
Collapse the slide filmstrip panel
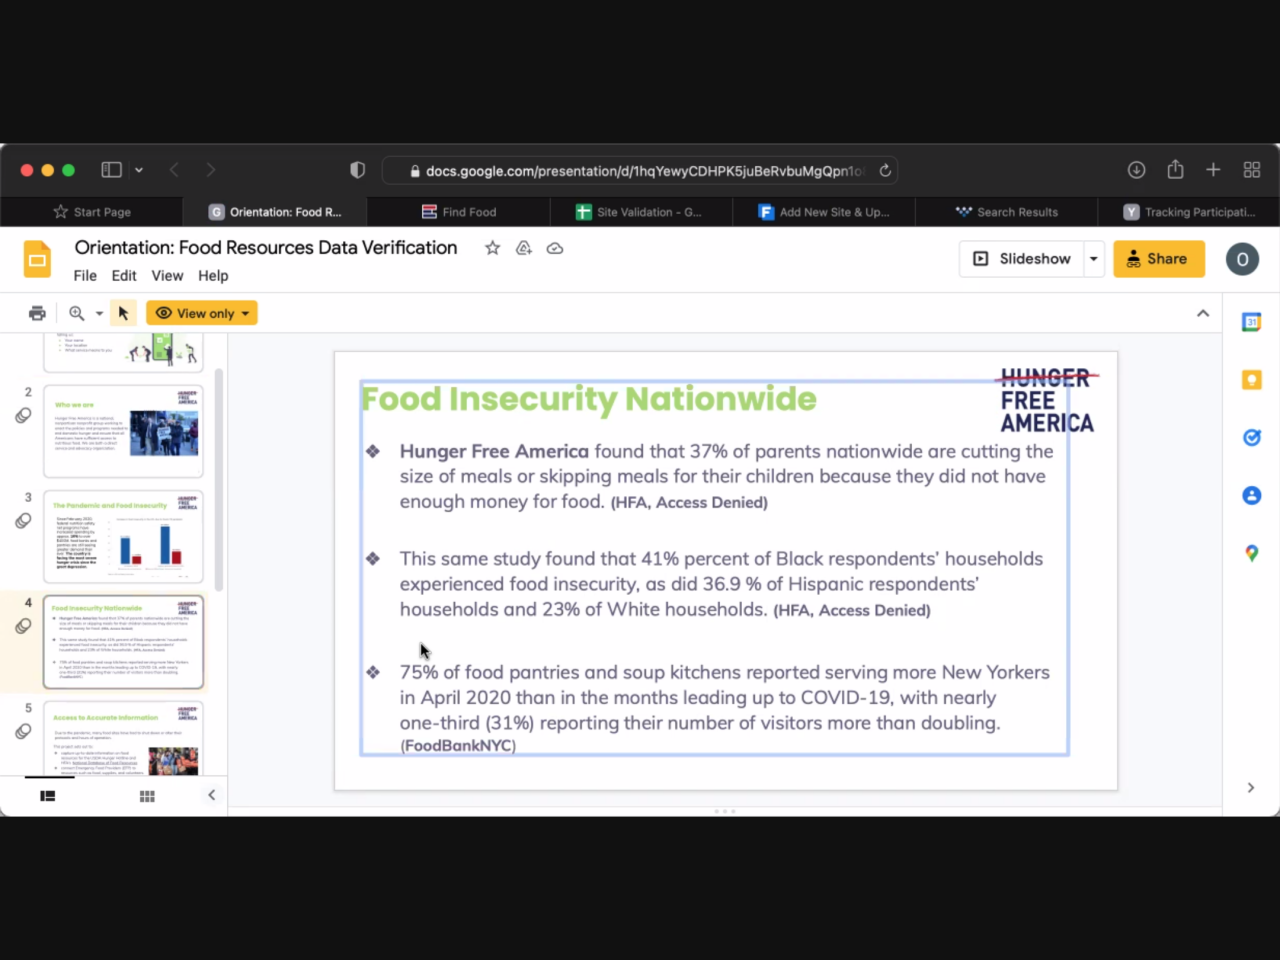pos(211,795)
